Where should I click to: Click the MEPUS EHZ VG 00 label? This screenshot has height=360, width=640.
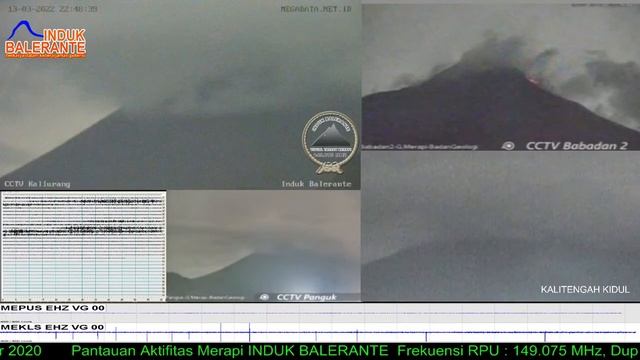[x=53, y=308]
